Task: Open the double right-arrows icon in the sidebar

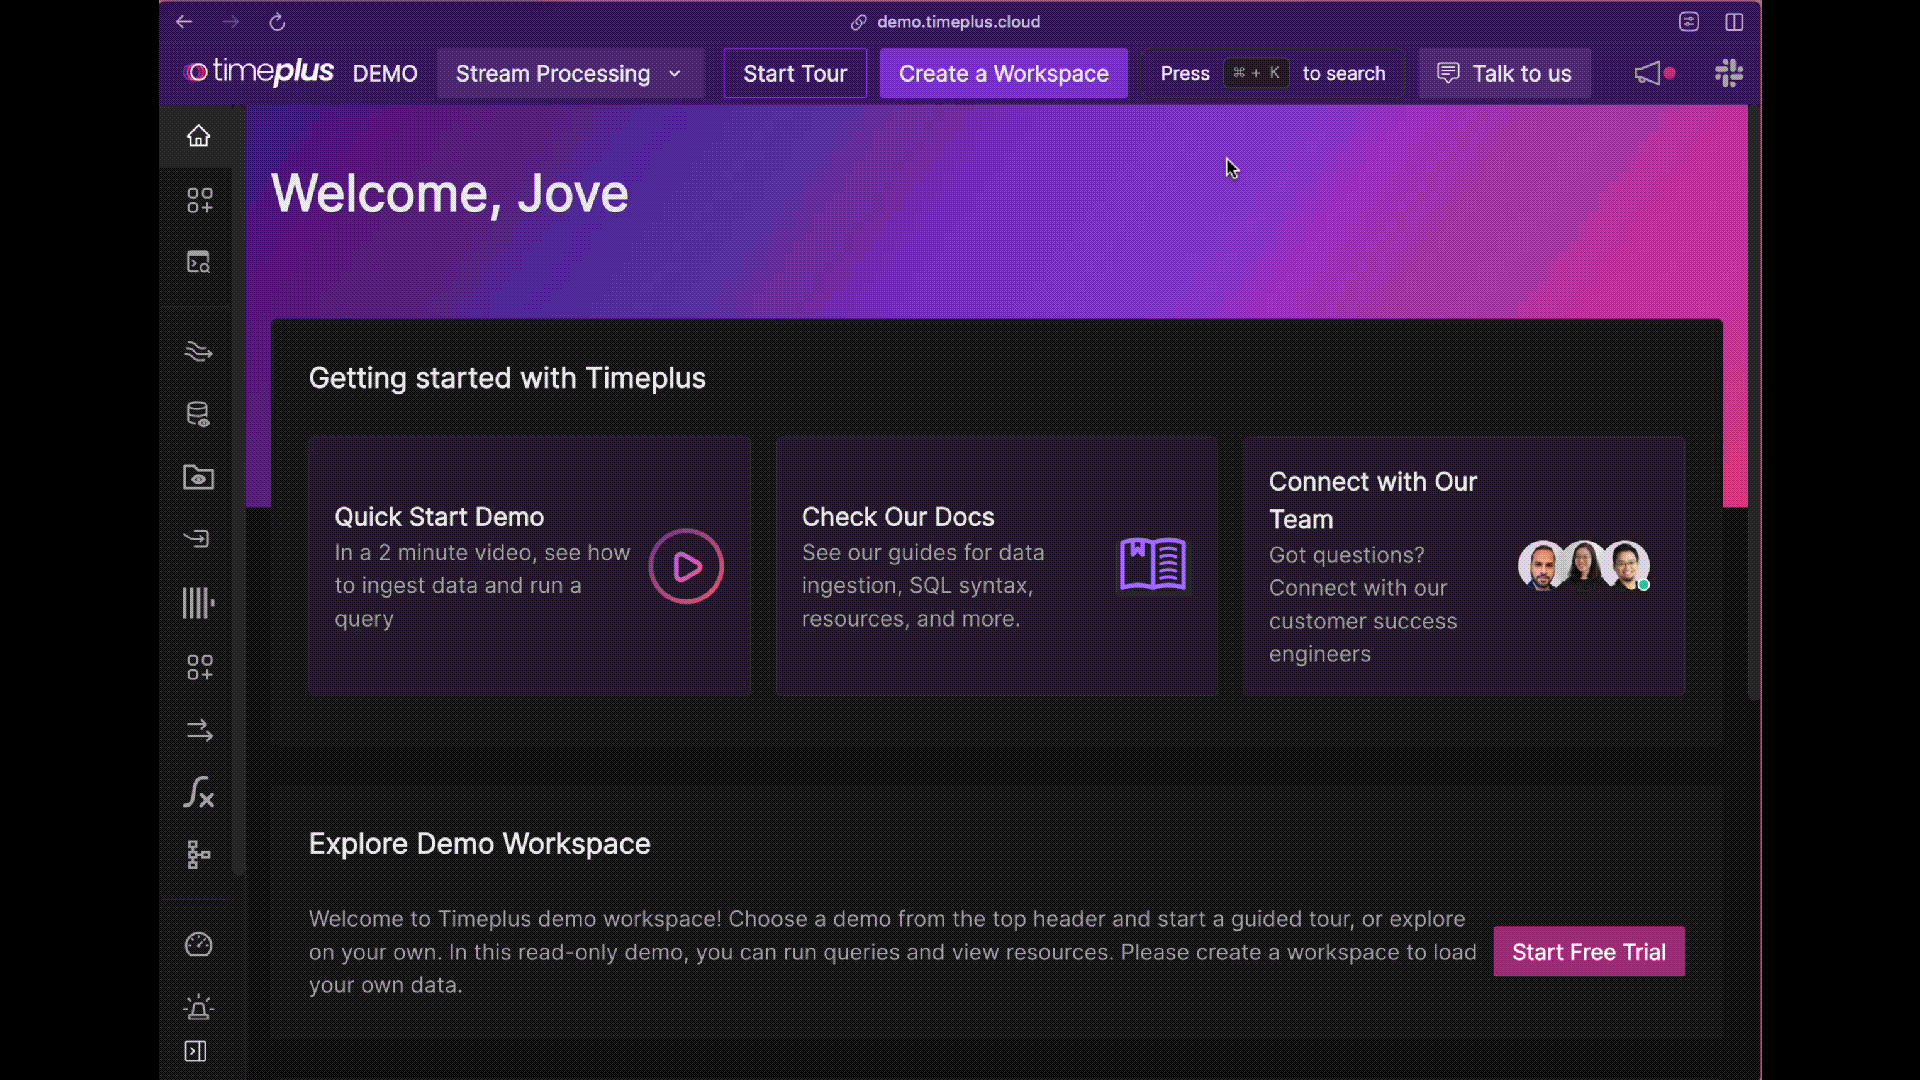Action: 199,730
